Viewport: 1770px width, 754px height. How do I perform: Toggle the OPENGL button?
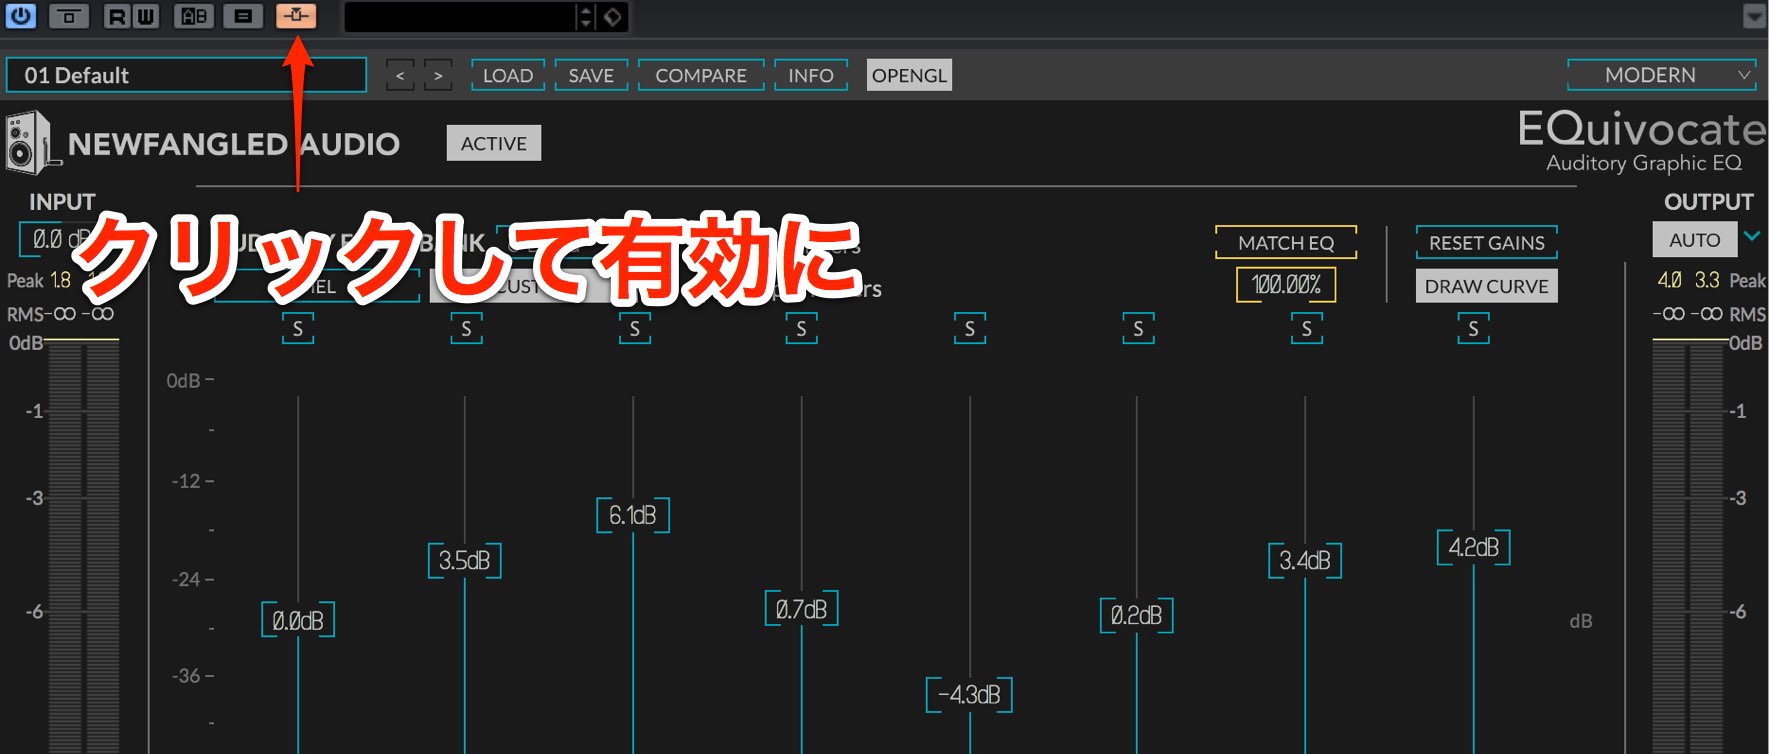tap(909, 76)
